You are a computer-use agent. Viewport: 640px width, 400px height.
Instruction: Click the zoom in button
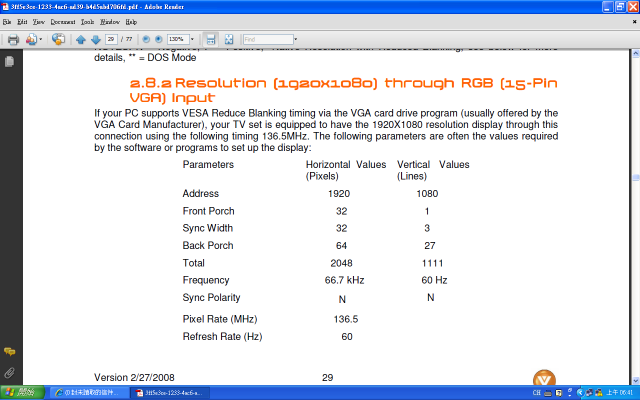159,39
